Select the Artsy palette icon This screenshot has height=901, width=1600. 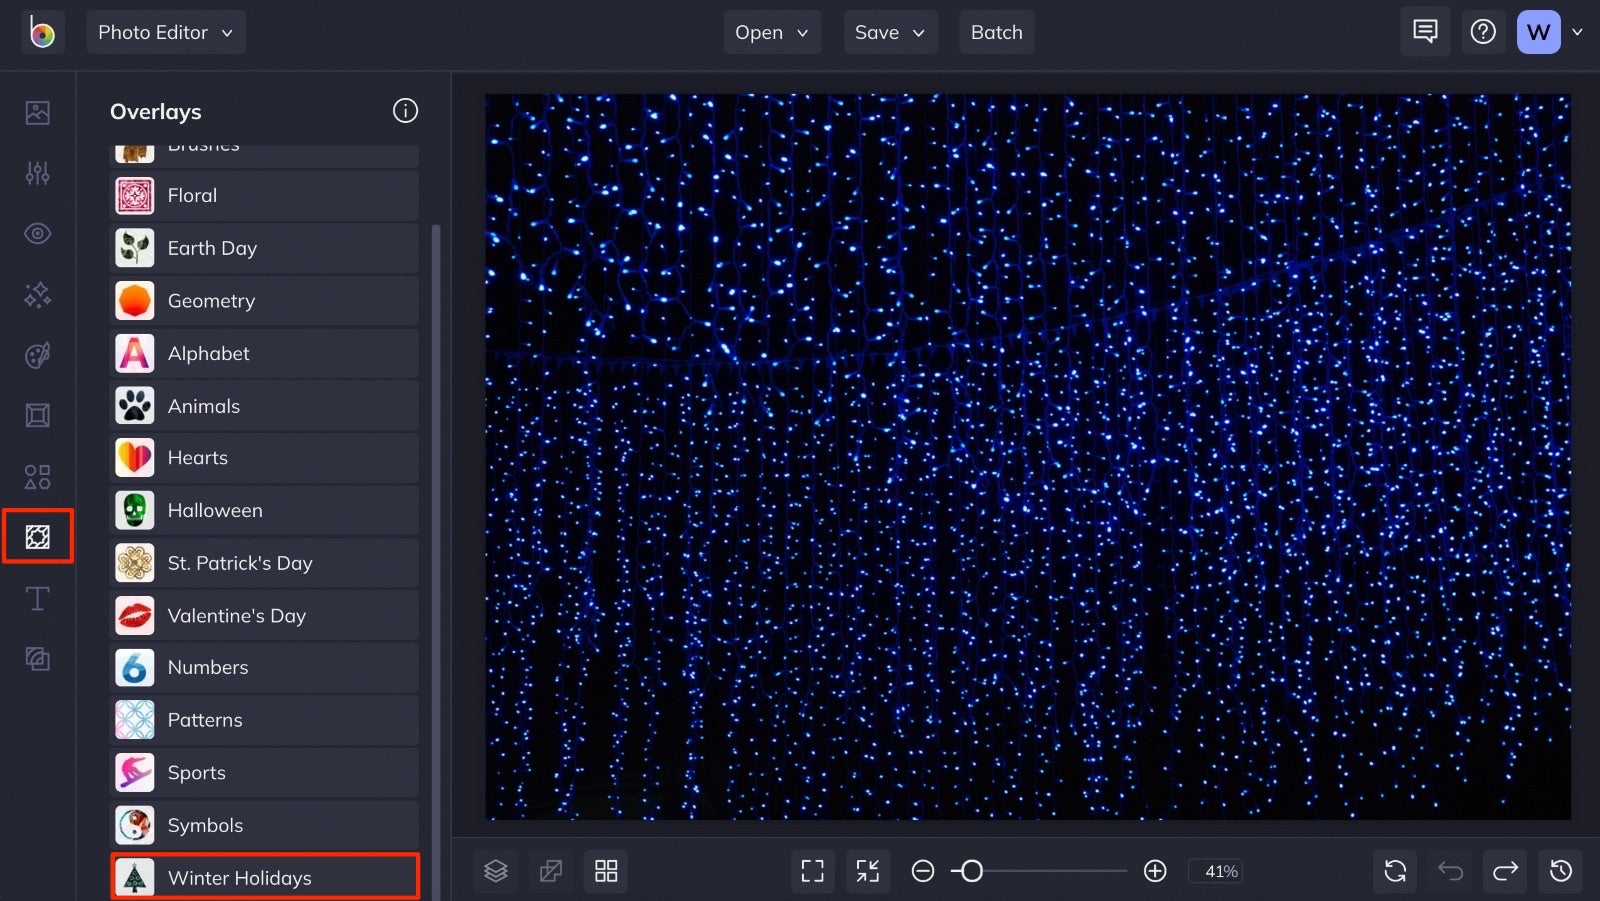coord(37,354)
